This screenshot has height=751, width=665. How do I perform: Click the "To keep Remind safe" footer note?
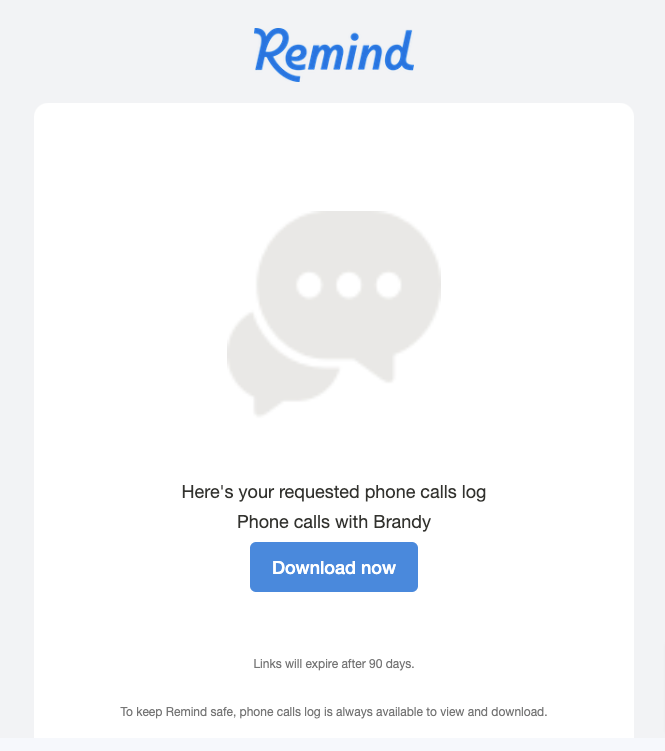point(333,712)
